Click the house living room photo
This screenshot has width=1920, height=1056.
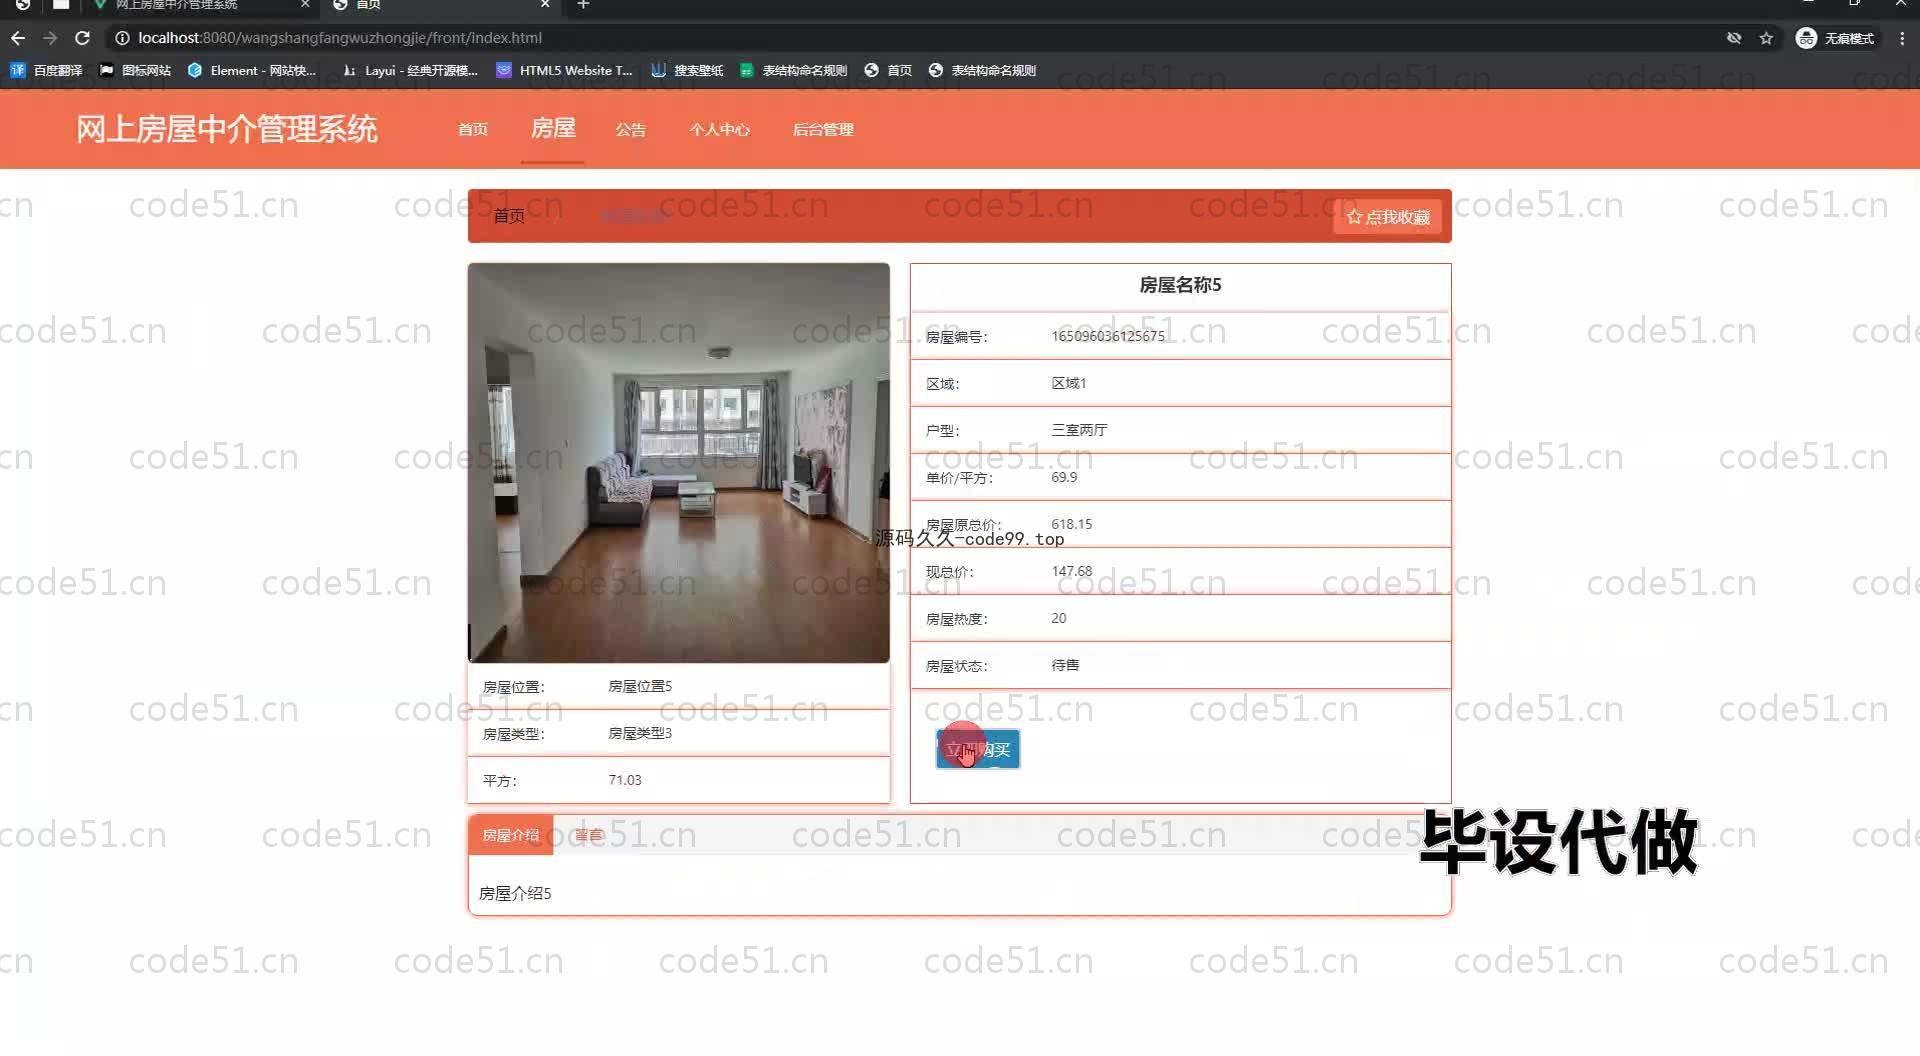678,462
